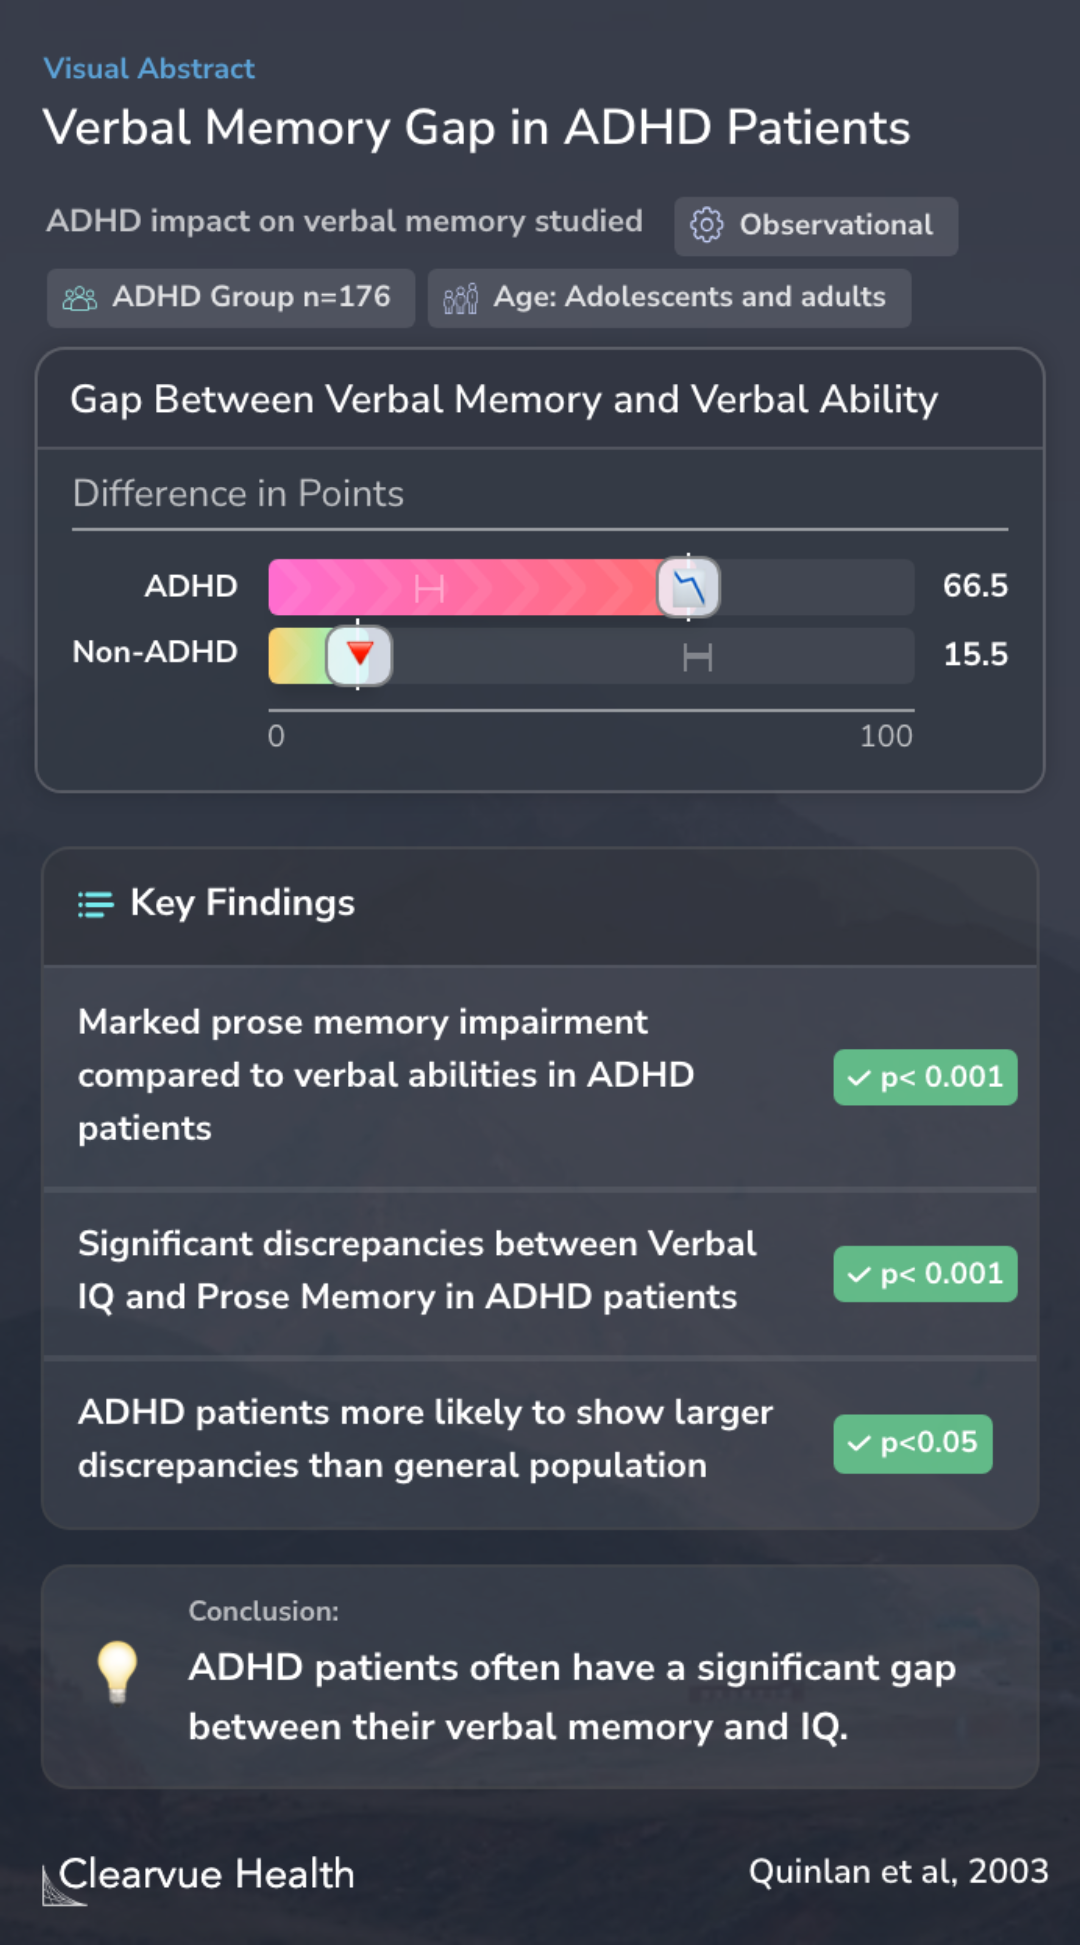
Task: Click the Age: Adolescents and adults tag
Action: click(669, 298)
